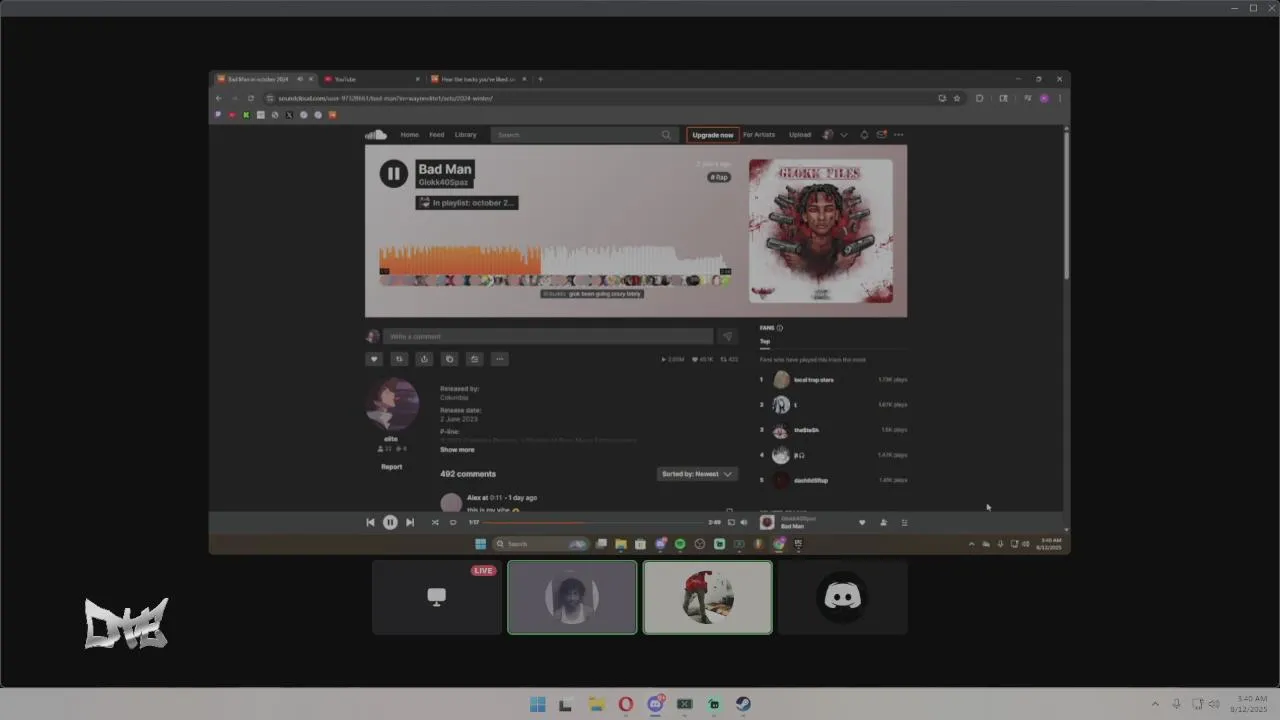The width and height of the screenshot is (1280, 720).
Task: Click the magnifier icon in SoundCloud search
Action: 666,135
